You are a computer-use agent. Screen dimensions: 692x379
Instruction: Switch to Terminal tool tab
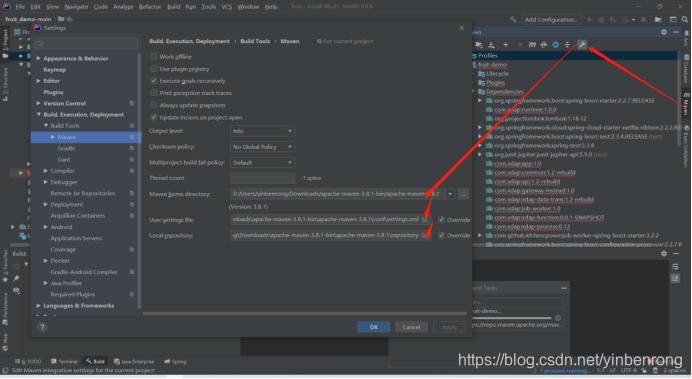(64, 361)
